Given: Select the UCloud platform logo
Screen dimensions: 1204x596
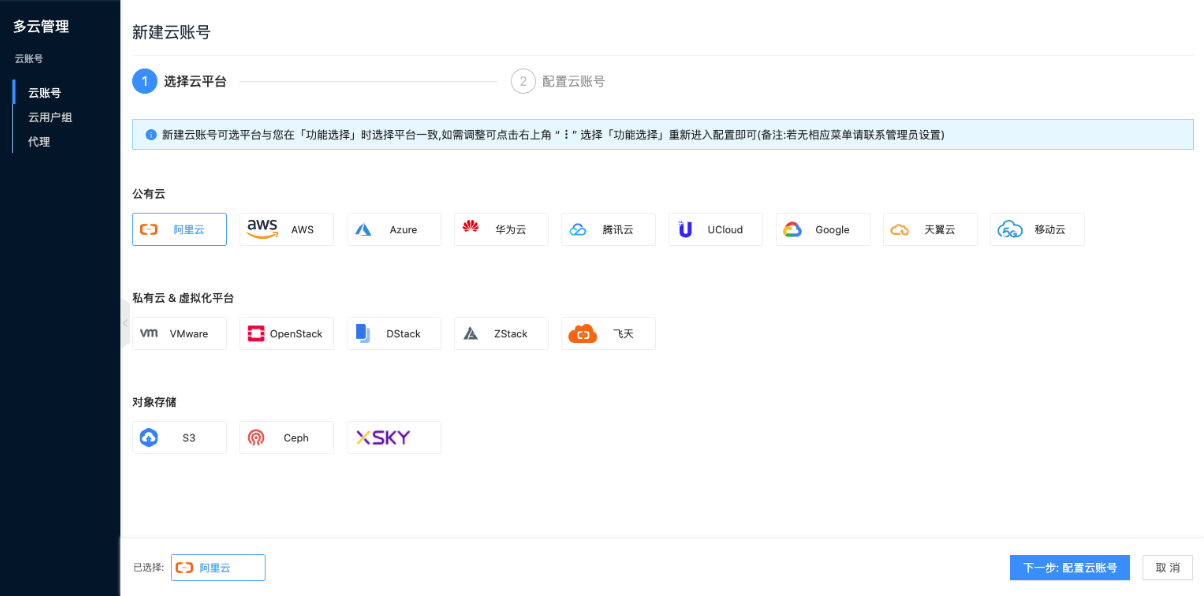Looking at the screenshot, I should 685,229.
